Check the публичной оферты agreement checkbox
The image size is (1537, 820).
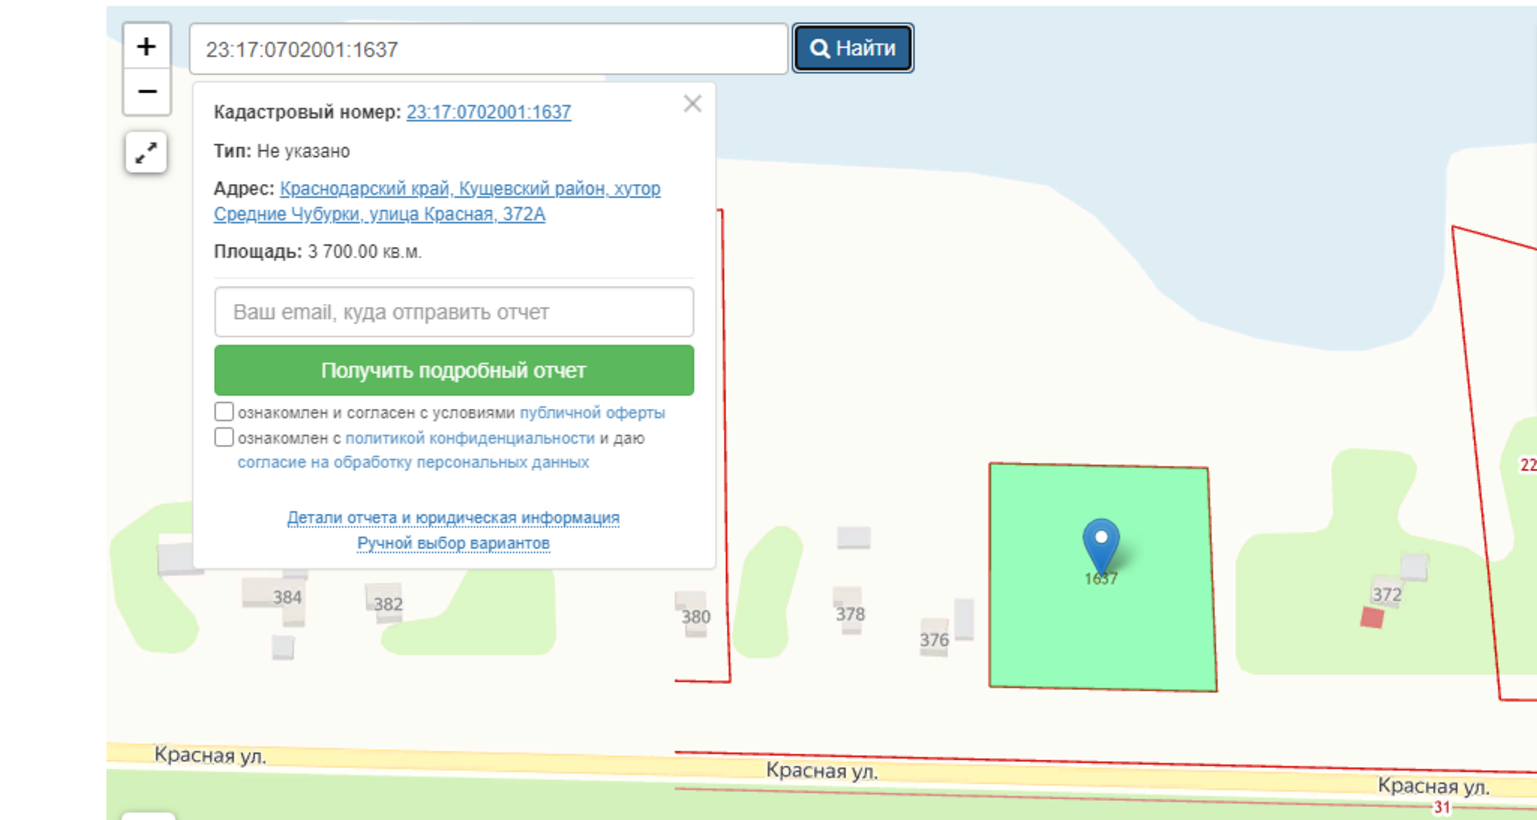click(x=224, y=412)
